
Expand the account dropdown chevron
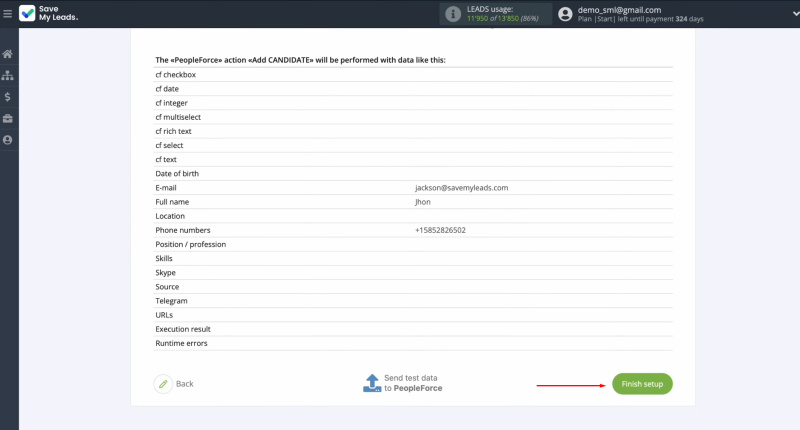[x=795, y=14]
